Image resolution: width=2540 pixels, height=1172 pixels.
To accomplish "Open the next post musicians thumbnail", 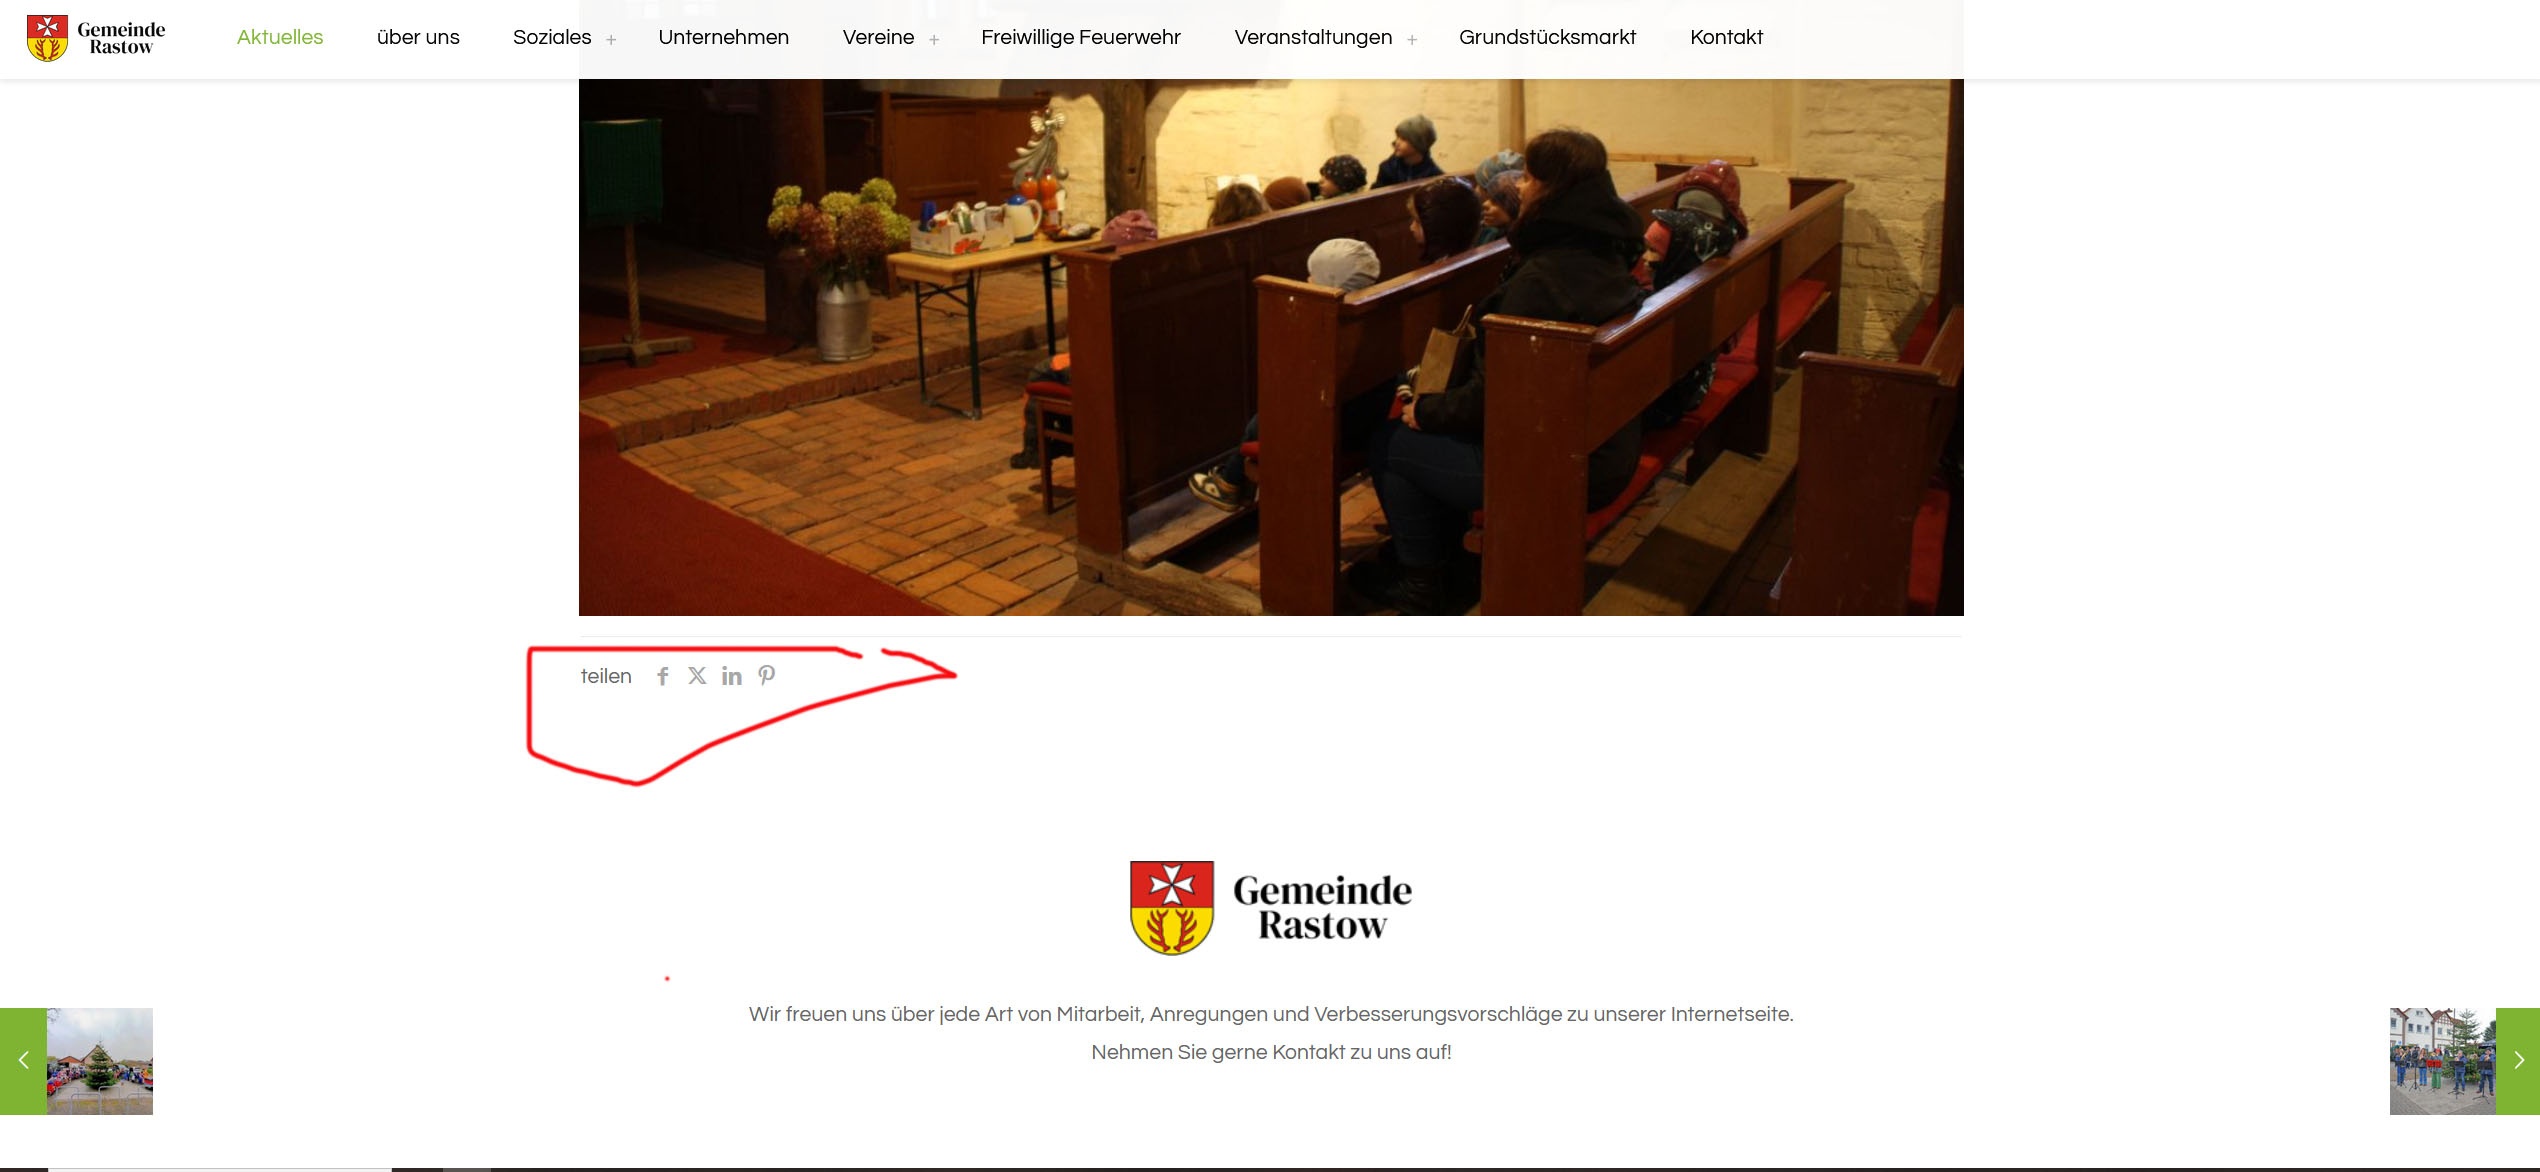I will (x=2443, y=1061).
